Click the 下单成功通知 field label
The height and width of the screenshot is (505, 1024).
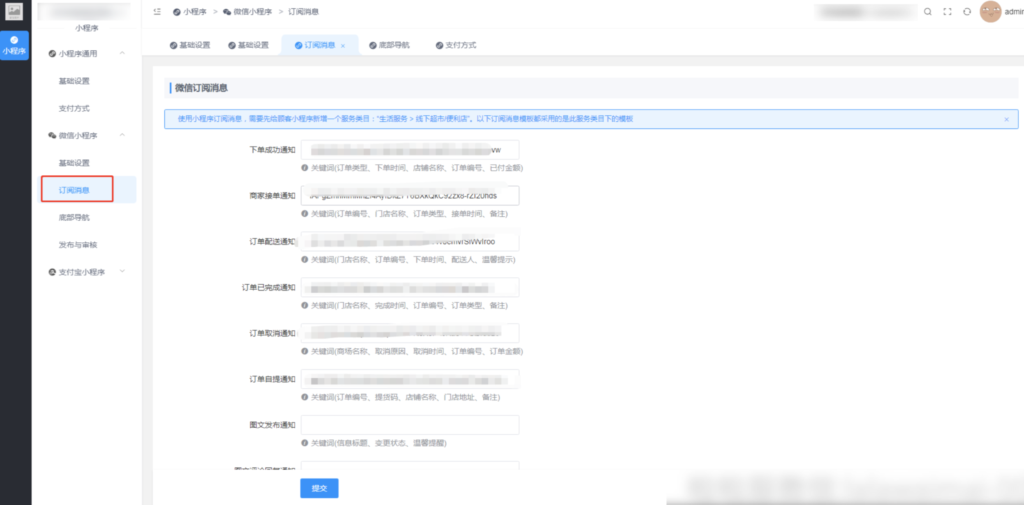point(272,150)
